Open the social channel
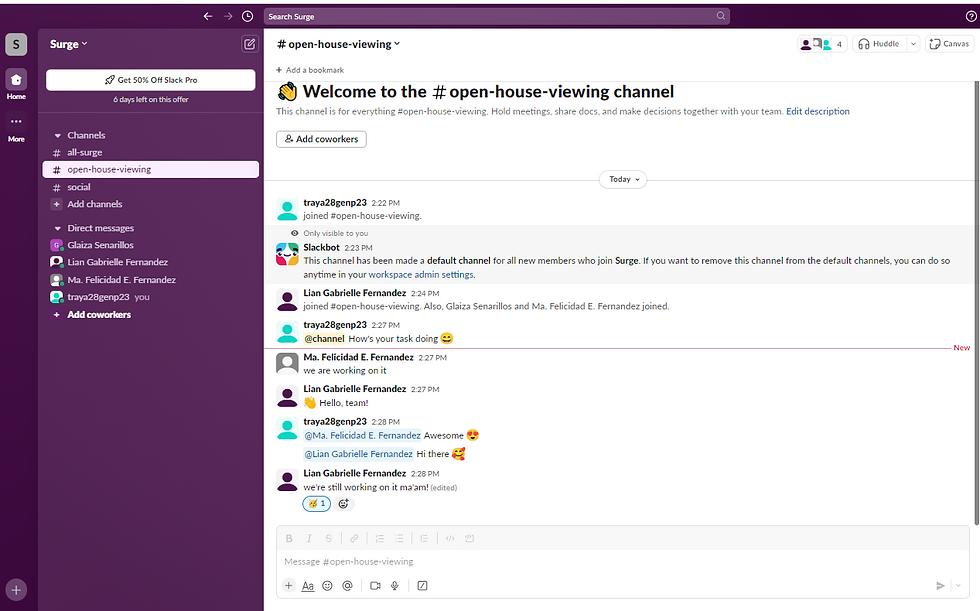The width and height of the screenshot is (980, 611). click(x=151, y=187)
